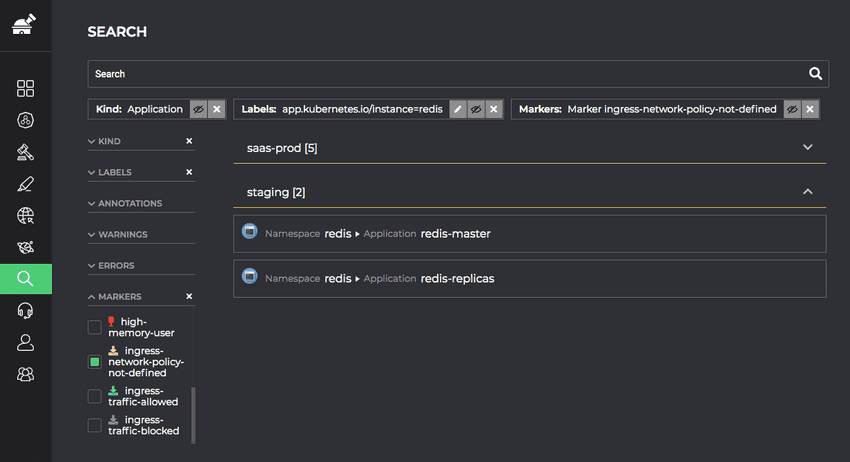
Task: Toggle visibility of the Kind: Application filter
Action: pos(198,109)
